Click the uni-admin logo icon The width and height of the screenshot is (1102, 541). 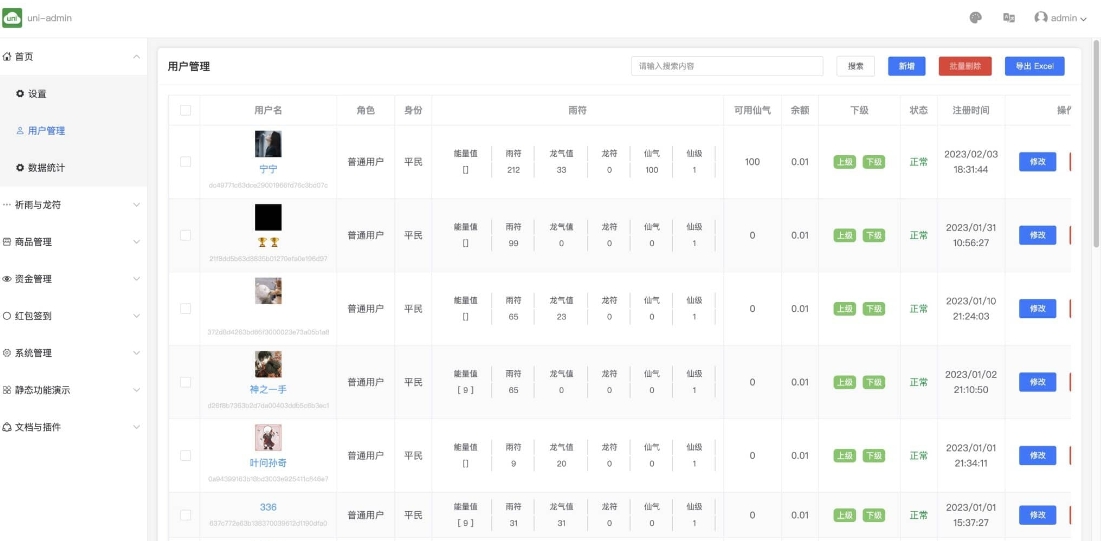tap(12, 18)
